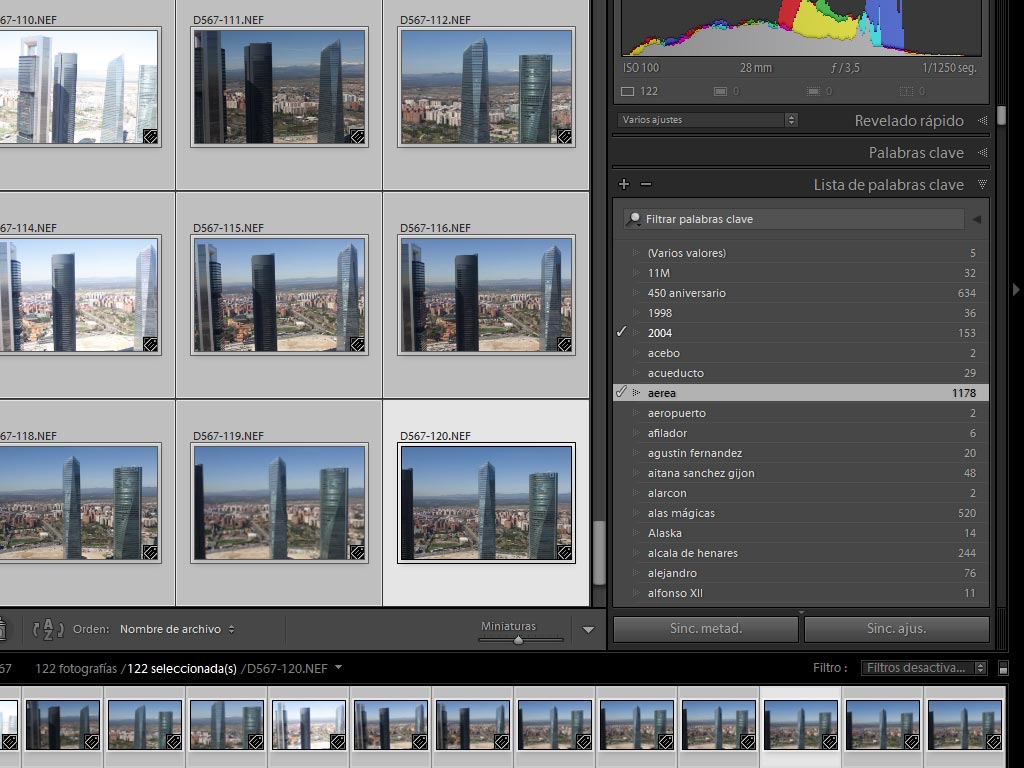Screen dimensions: 1024x768
Task: Uncheck the 2004 keyword checkmark
Action: [621, 332]
